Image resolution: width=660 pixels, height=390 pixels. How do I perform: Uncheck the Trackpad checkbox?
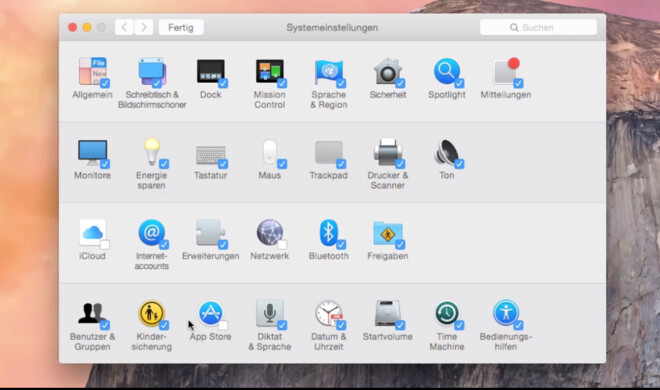pyautogui.click(x=341, y=164)
